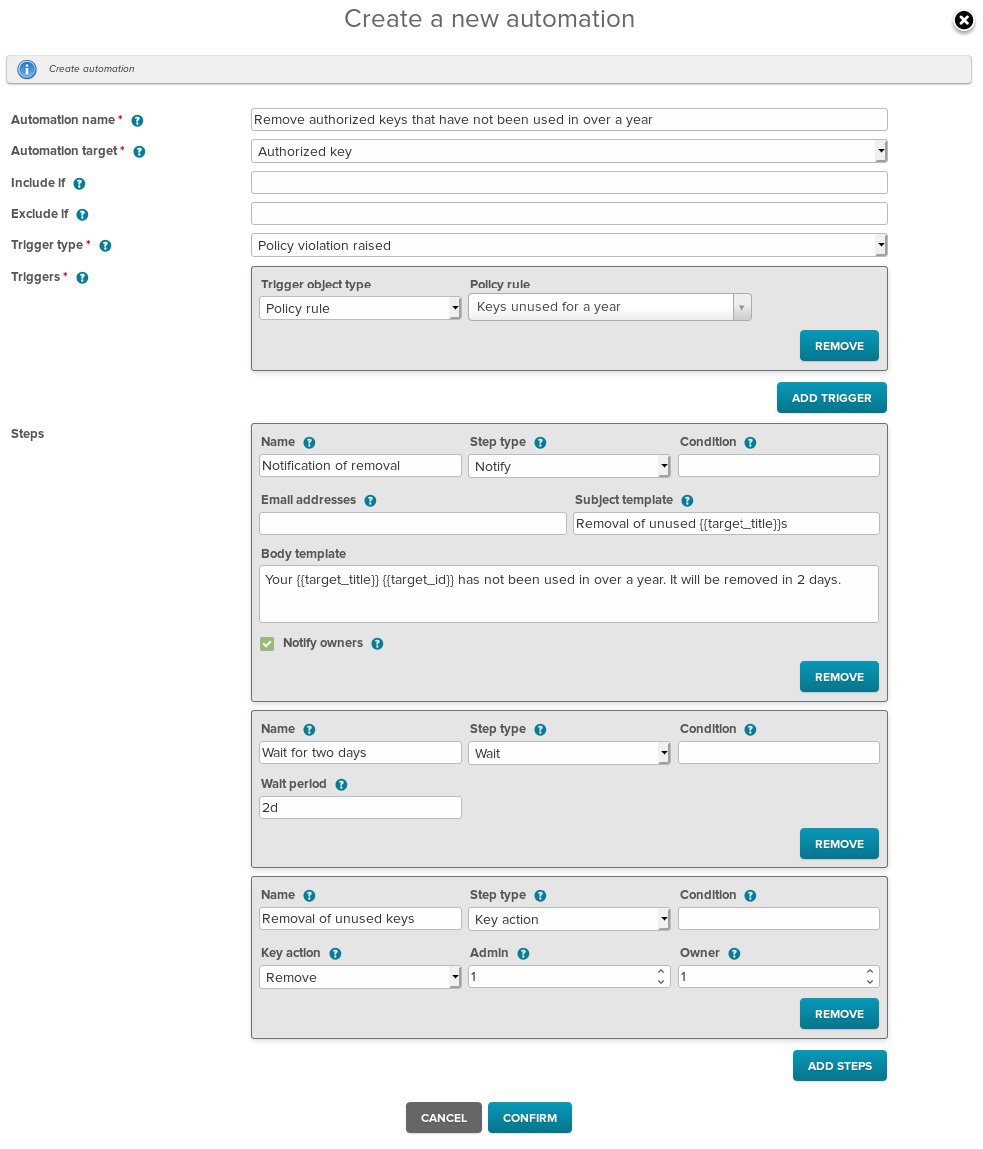The width and height of the screenshot is (983, 1149).
Task: Click the ADD TRIGGER button
Action: tap(831, 398)
